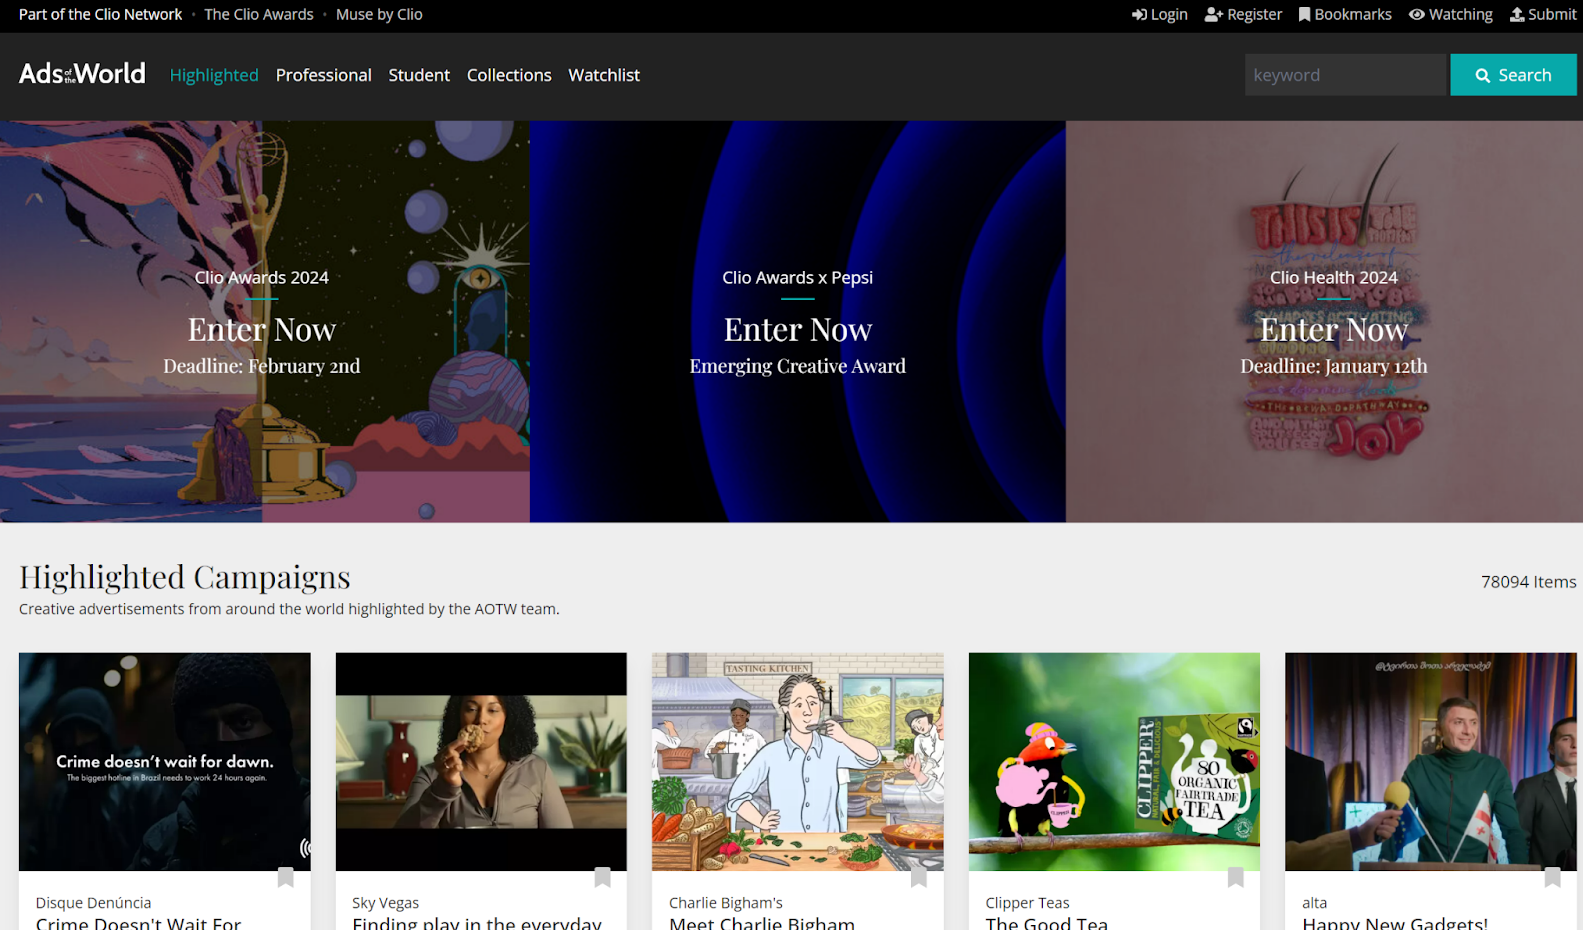Open the Register link
This screenshot has height=930, width=1583.
point(1243,14)
